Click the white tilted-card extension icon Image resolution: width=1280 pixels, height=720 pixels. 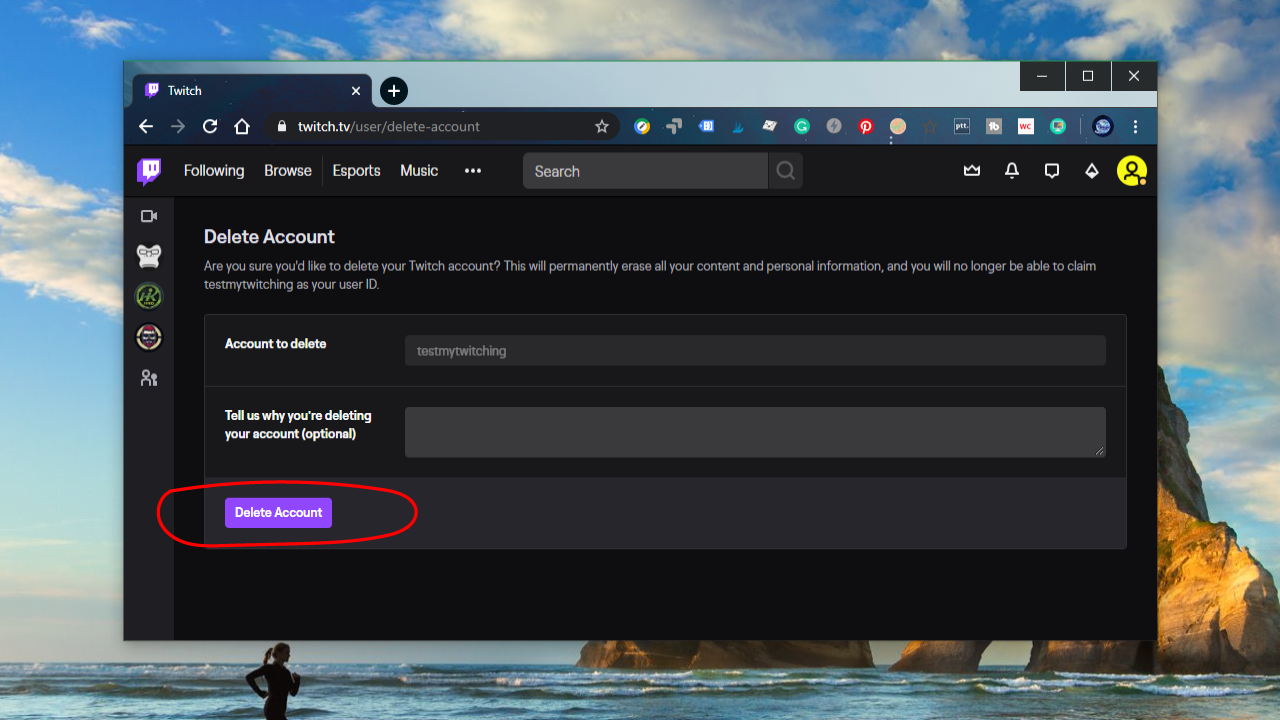[770, 127]
